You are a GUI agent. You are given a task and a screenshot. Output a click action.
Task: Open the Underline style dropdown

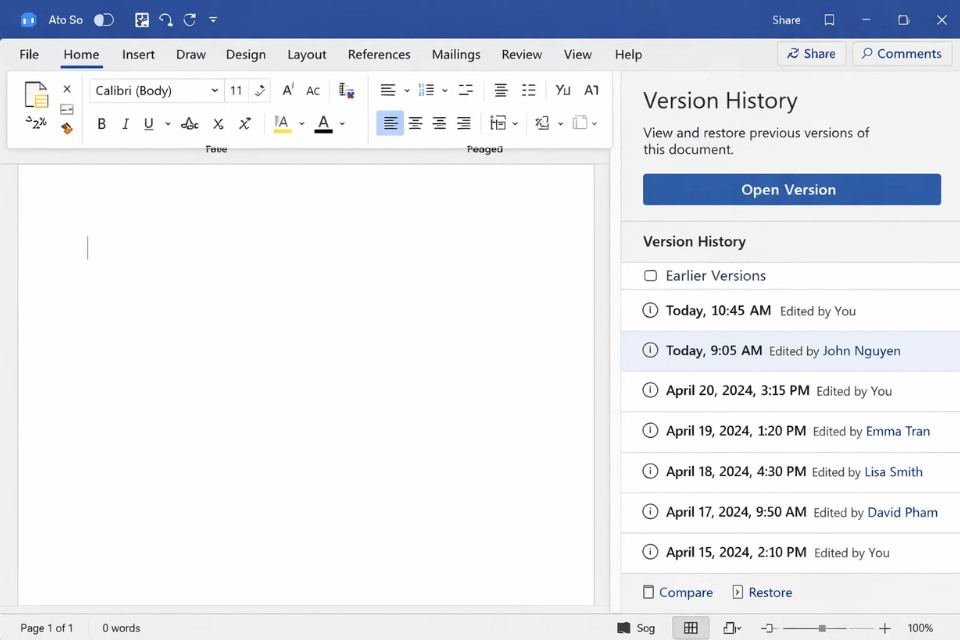(x=167, y=123)
